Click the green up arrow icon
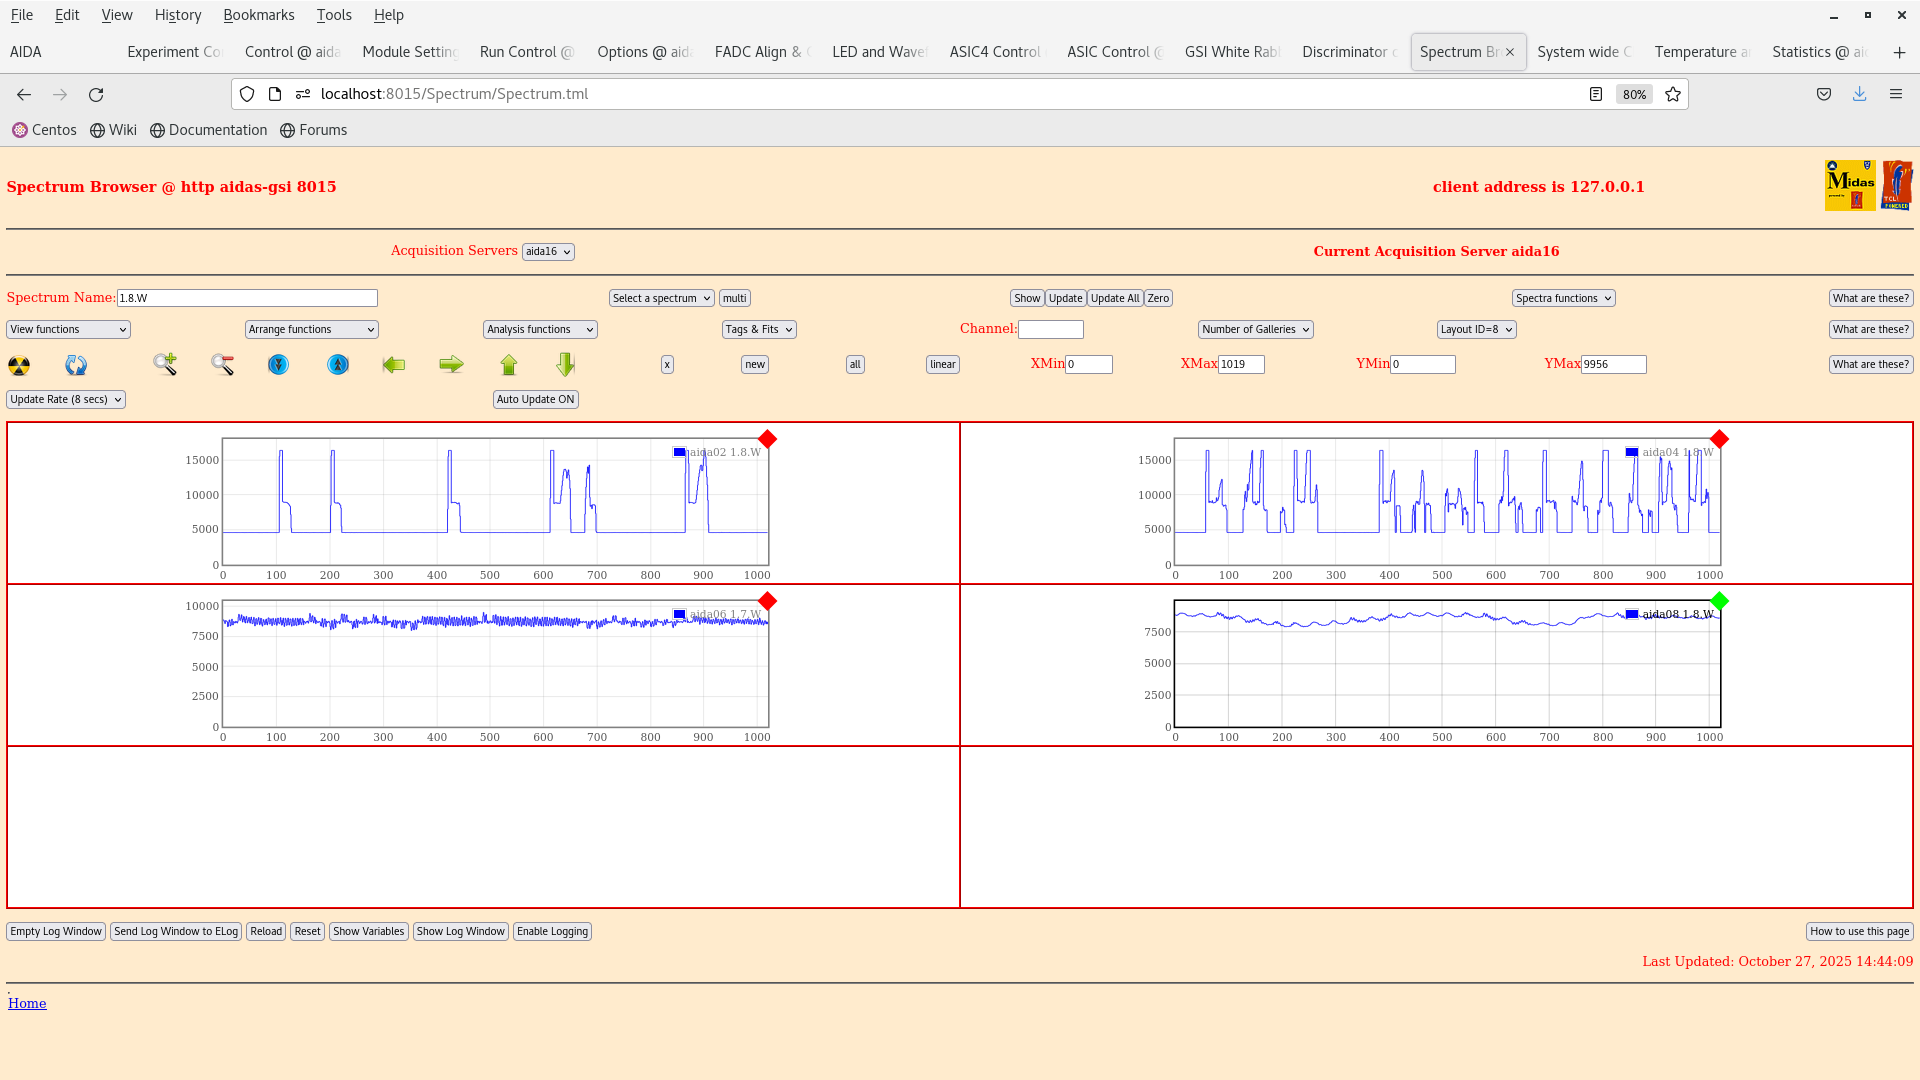This screenshot has height=1080, width=1920. pos(509,365)
